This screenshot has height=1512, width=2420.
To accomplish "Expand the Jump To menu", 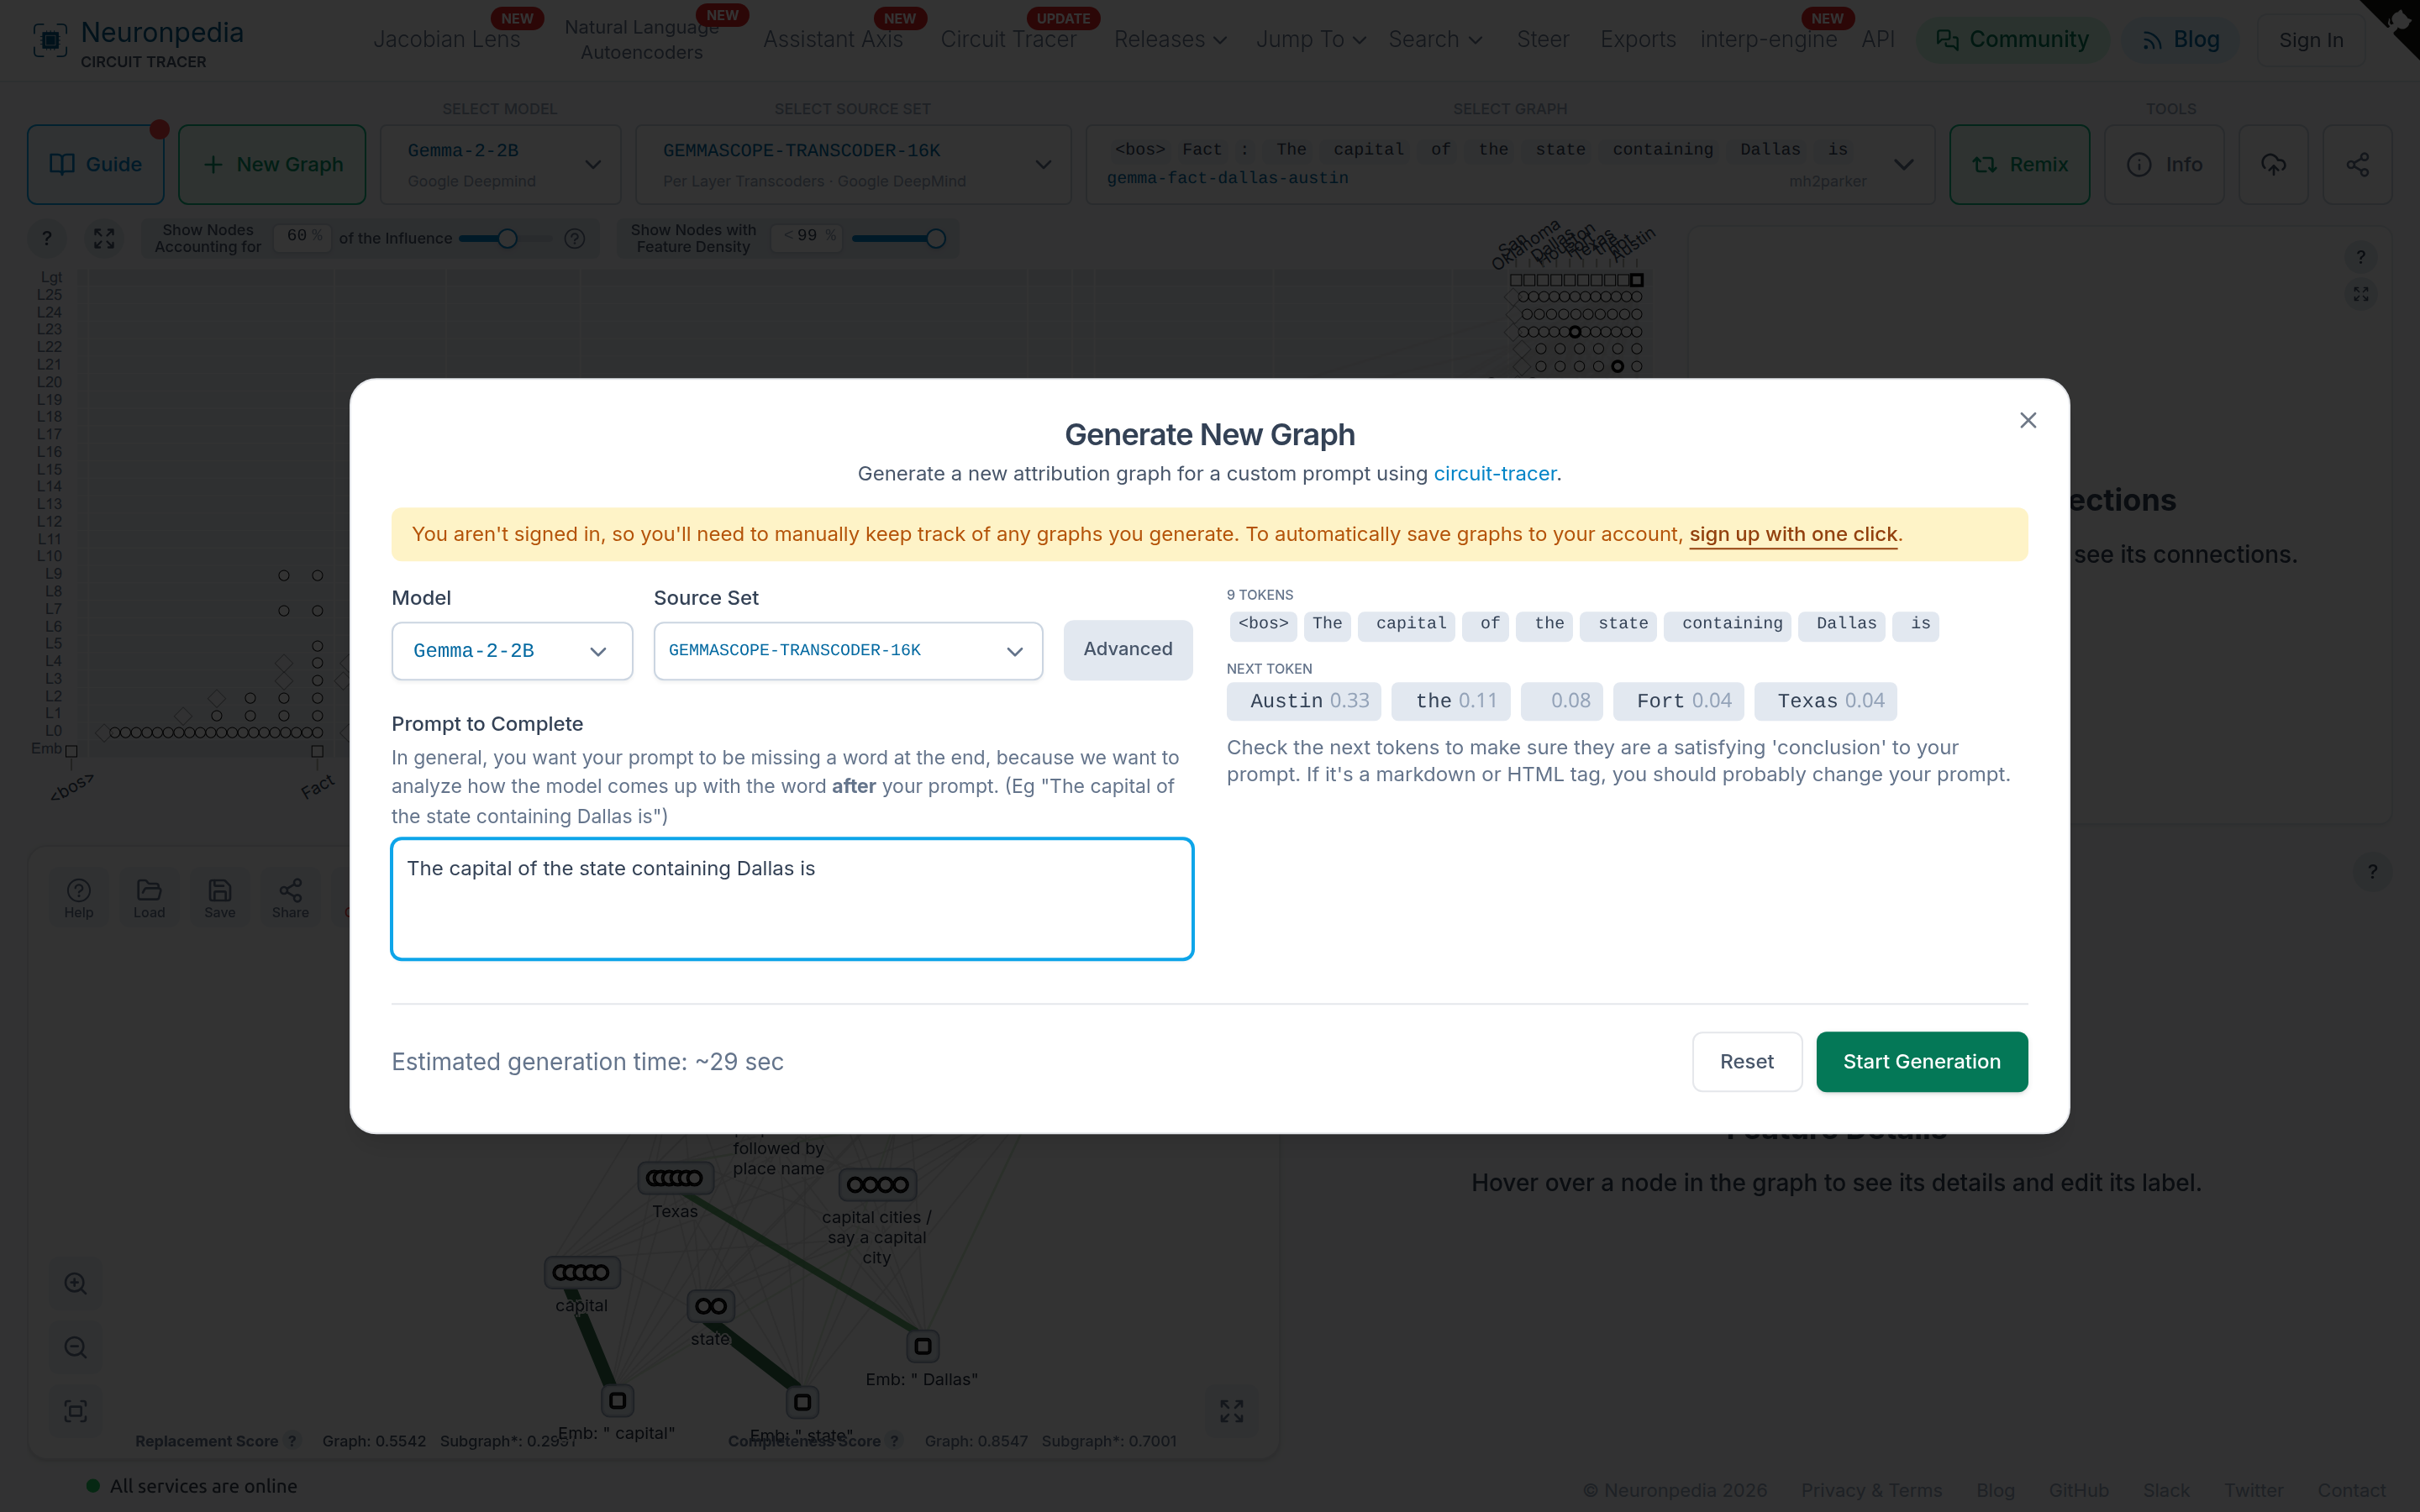I will 1311,40.
